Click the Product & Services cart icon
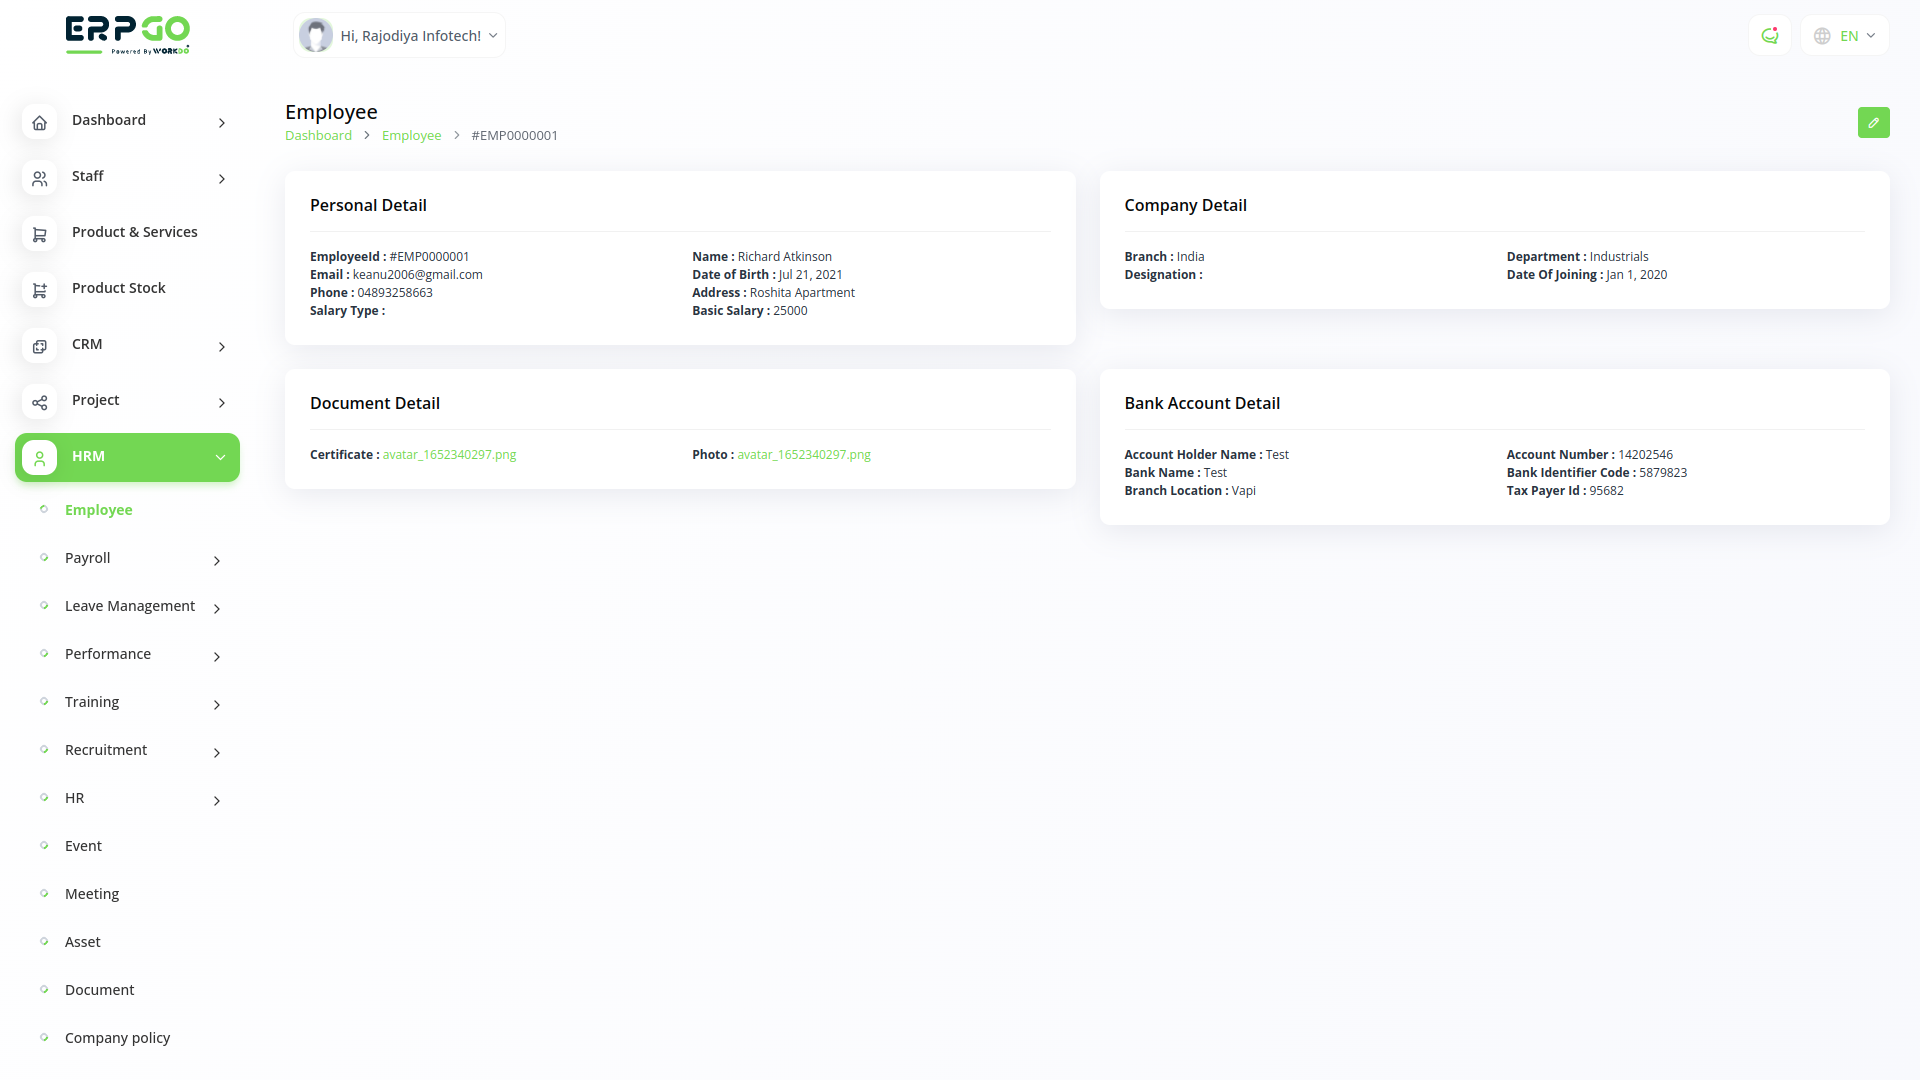The image size is (1920, 1080). [39, 235]
